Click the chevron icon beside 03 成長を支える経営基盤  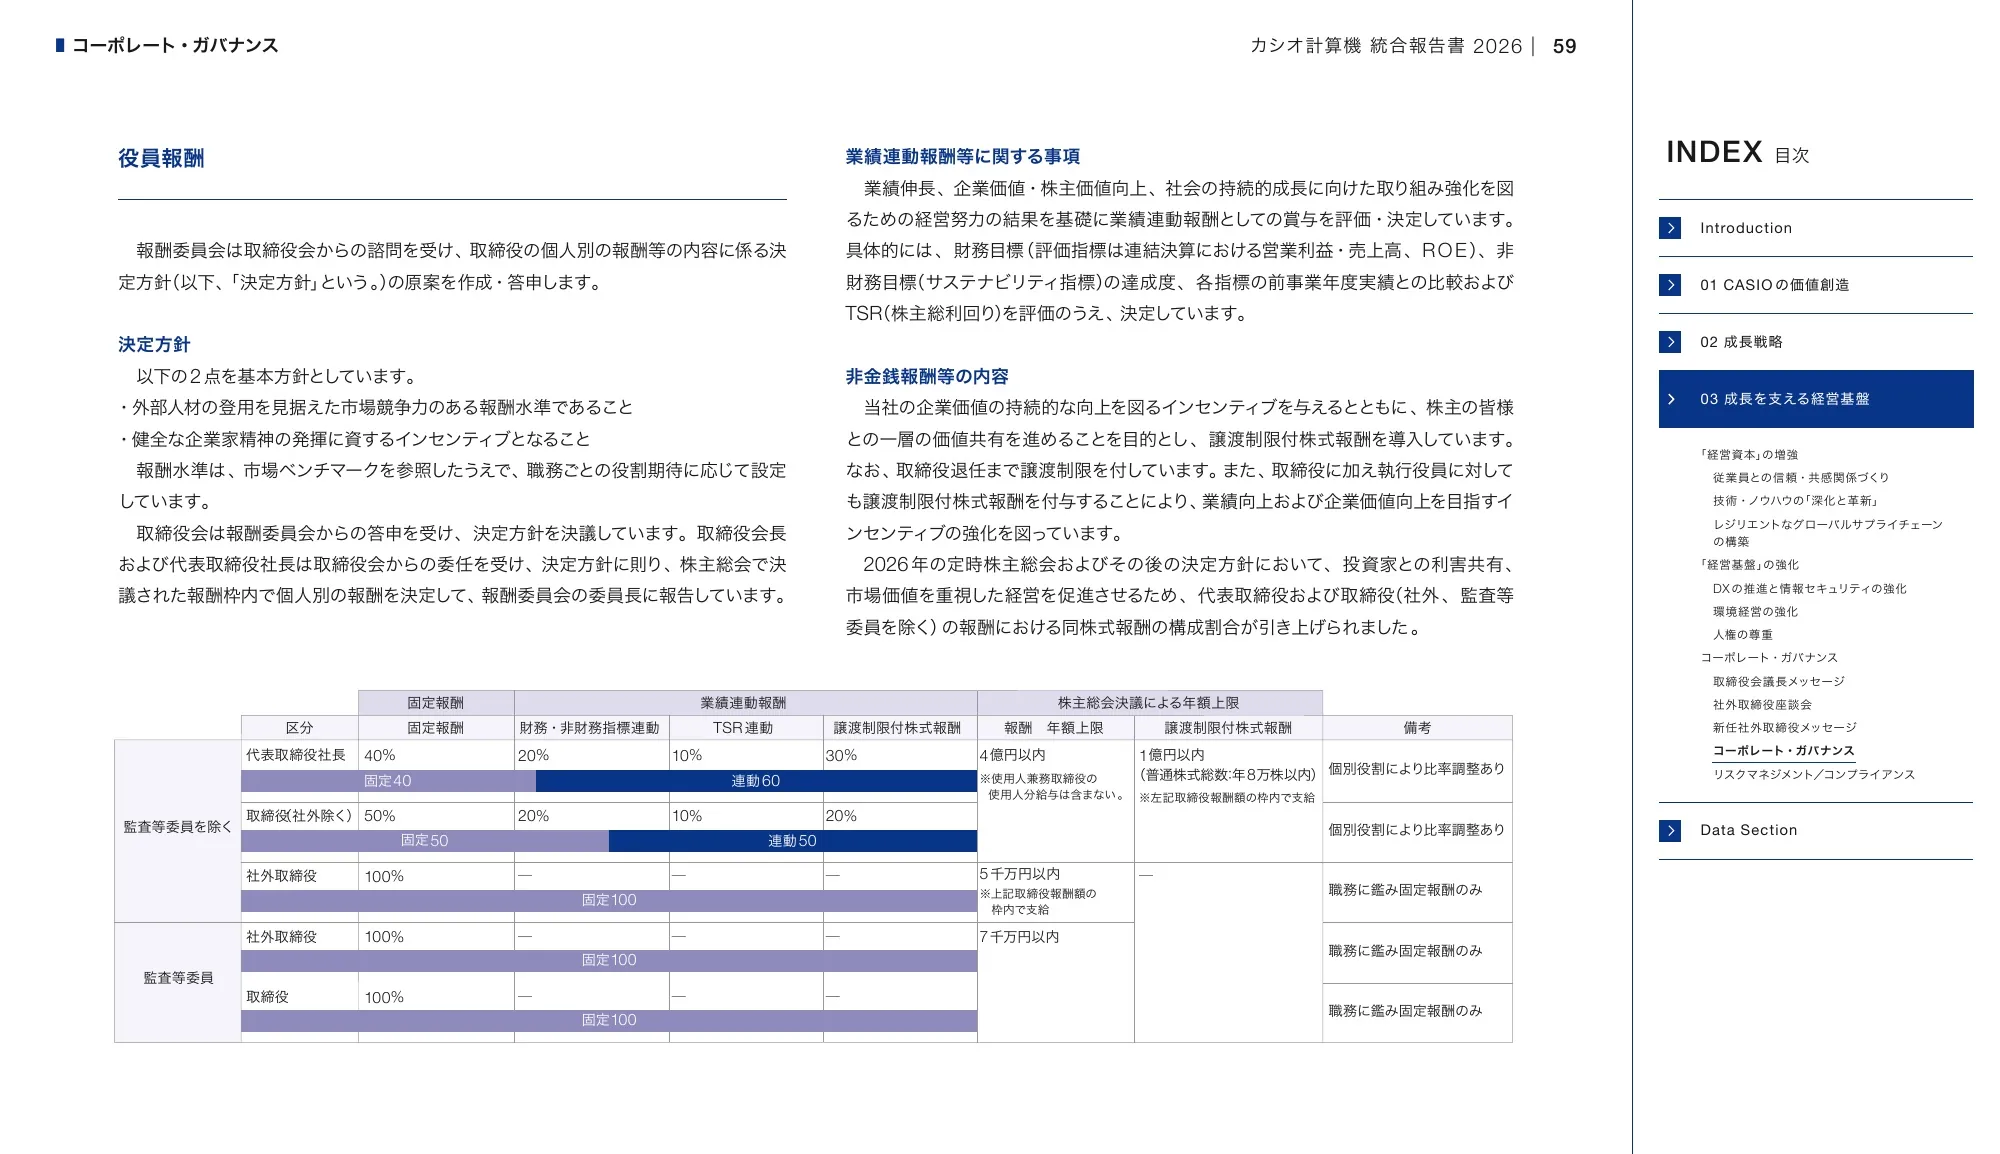point(1670,399)
